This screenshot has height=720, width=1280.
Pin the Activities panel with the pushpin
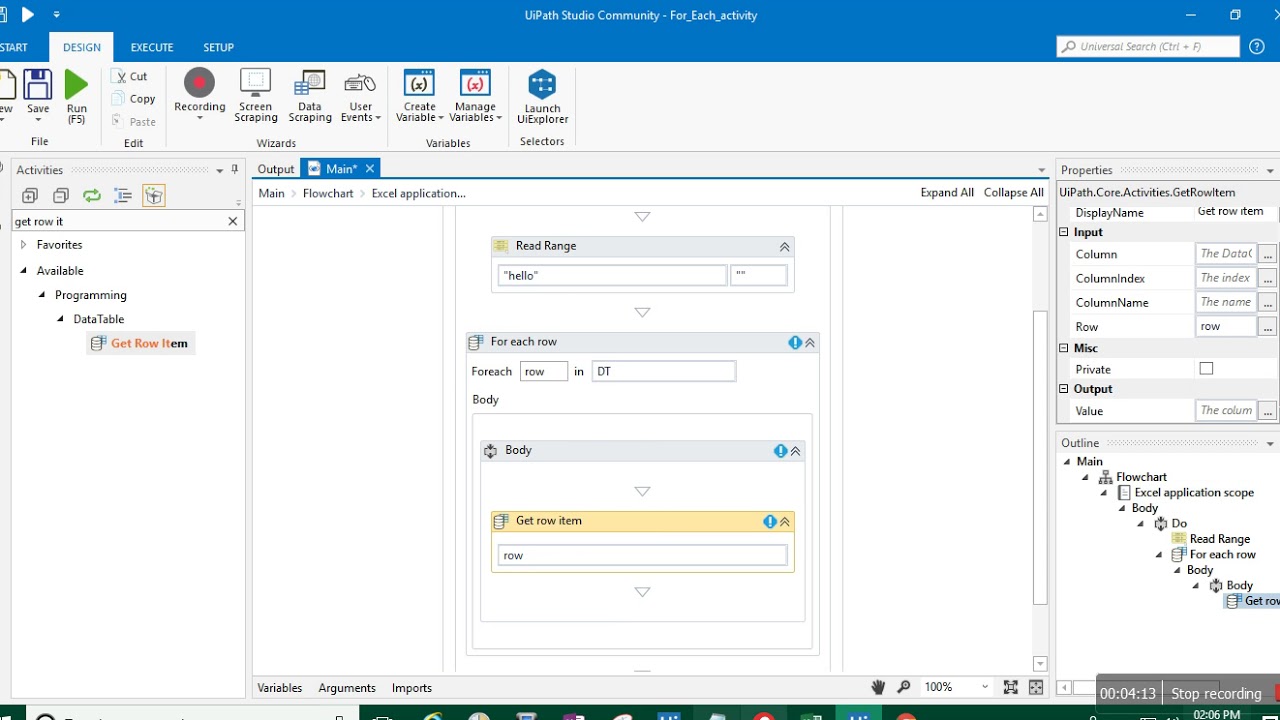pyautogui.click(x=235, y=170)
